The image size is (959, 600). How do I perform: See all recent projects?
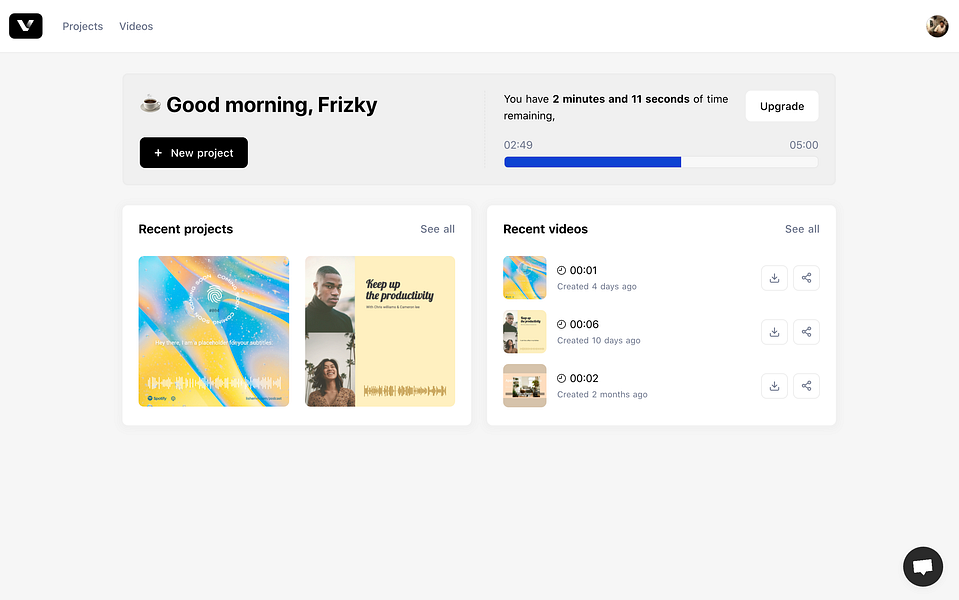(x=437, y=229)
